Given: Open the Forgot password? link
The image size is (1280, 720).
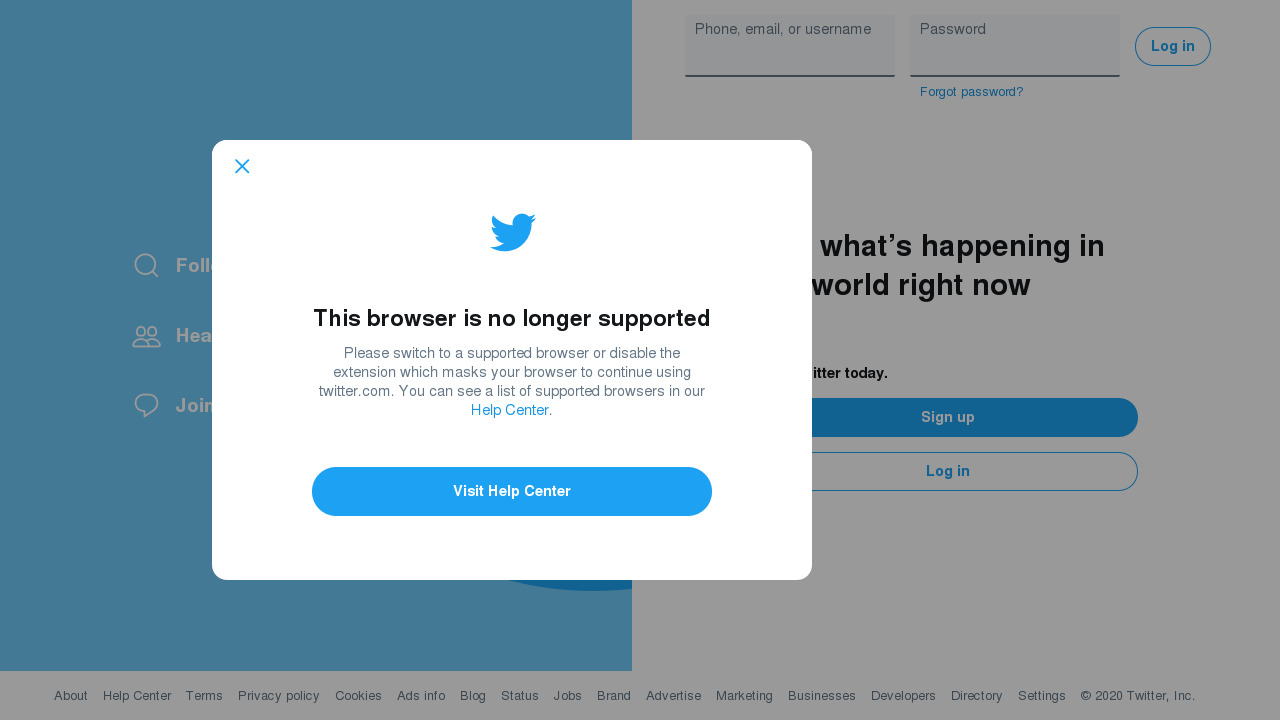Looking at the screenshot, I should pos(971,92).
